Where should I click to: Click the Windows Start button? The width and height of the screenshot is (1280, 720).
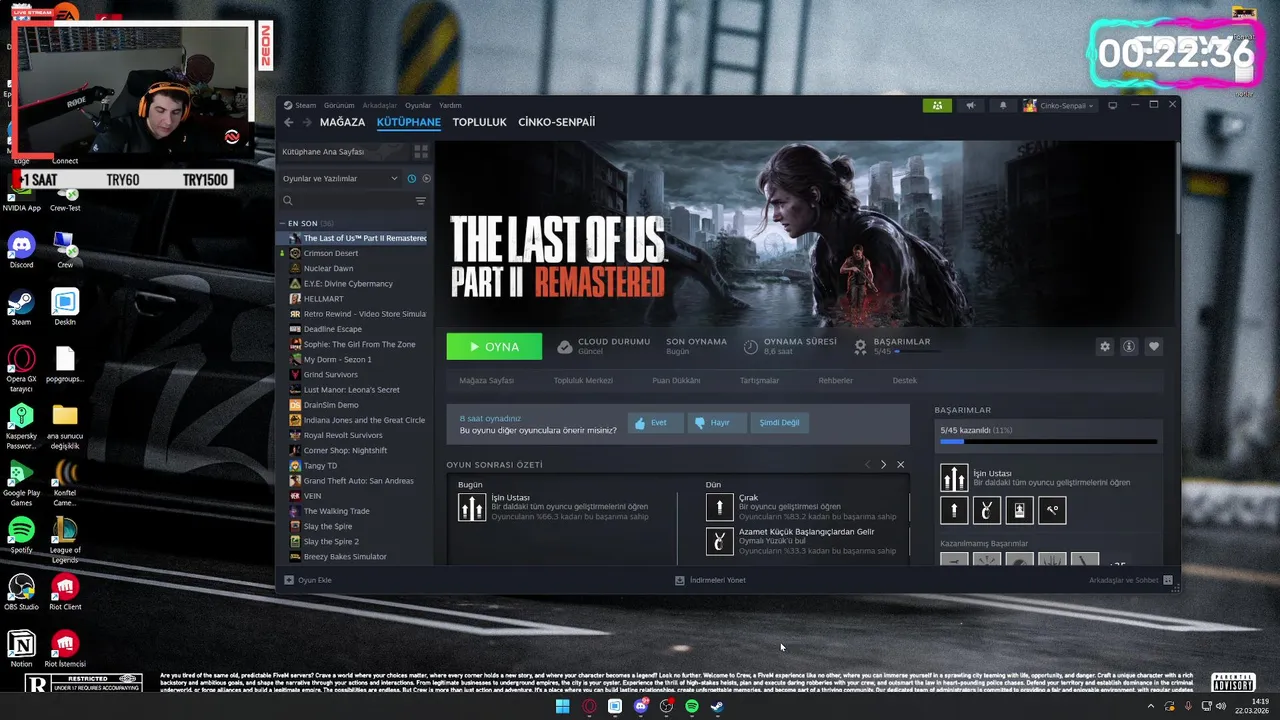click(x=563, y=706)
